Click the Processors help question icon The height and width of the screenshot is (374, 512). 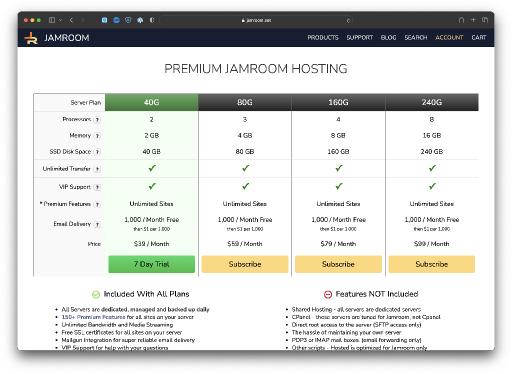[97, 120]
